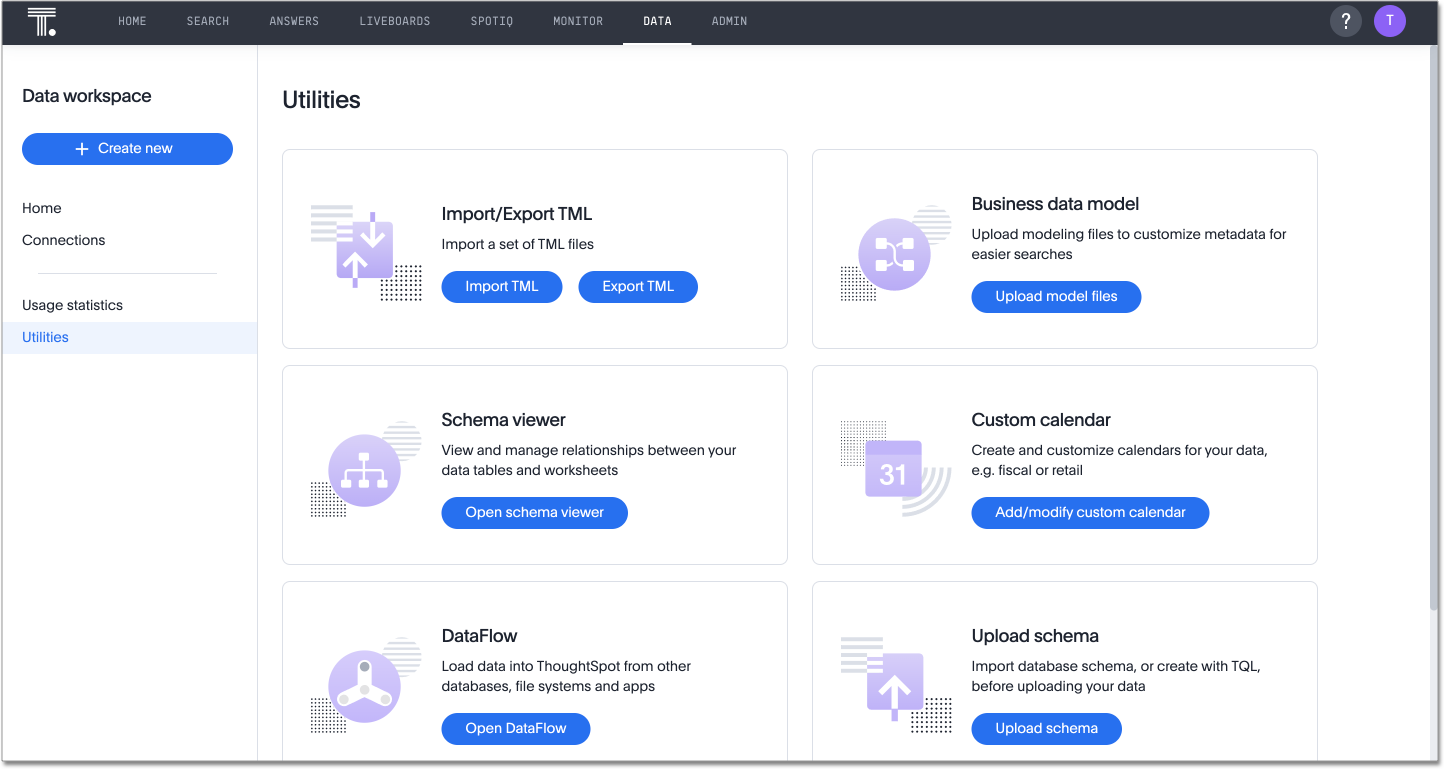Click the DataFlow card icon
Image resolution: width=1444 pixels, height=769 pixels.
[x=365, y=684]
